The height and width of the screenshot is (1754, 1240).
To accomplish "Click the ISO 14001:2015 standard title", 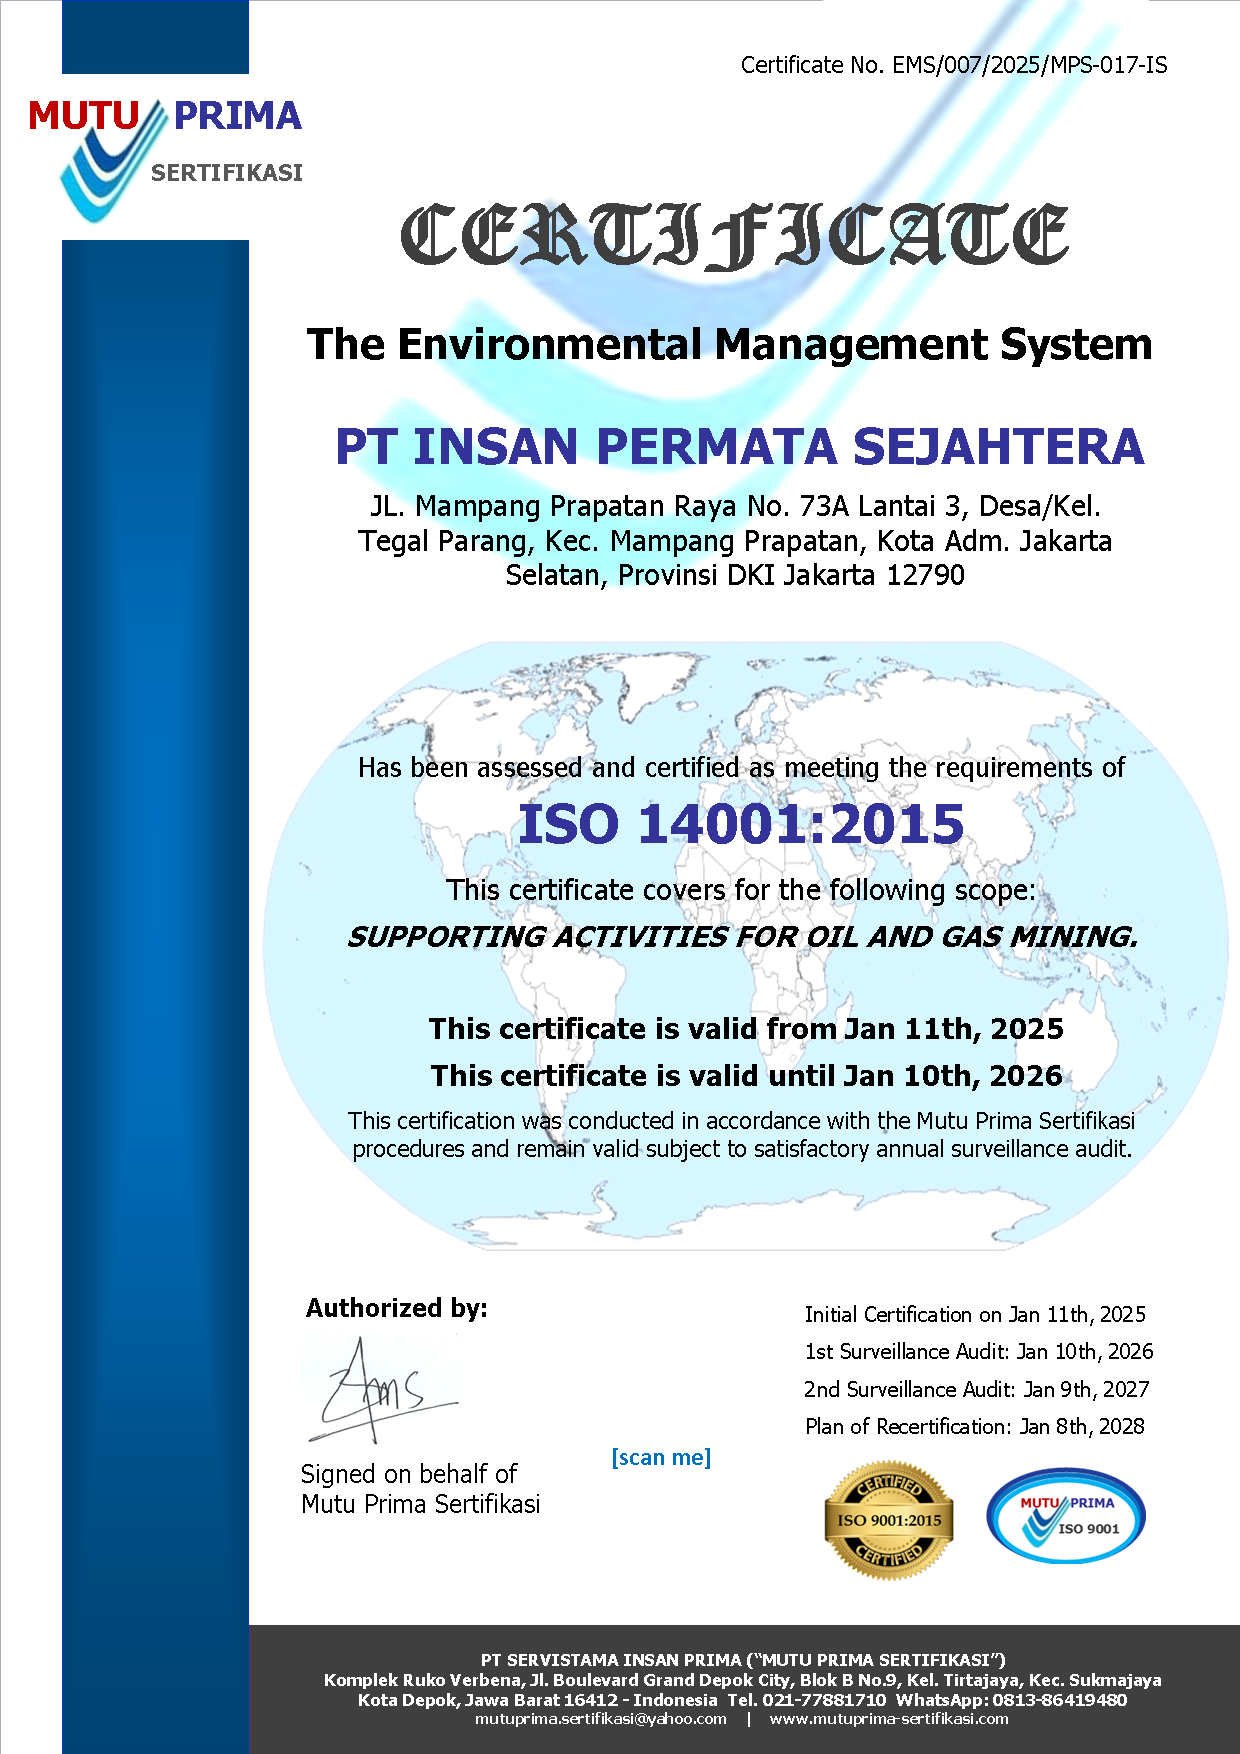I will (740, 824).
